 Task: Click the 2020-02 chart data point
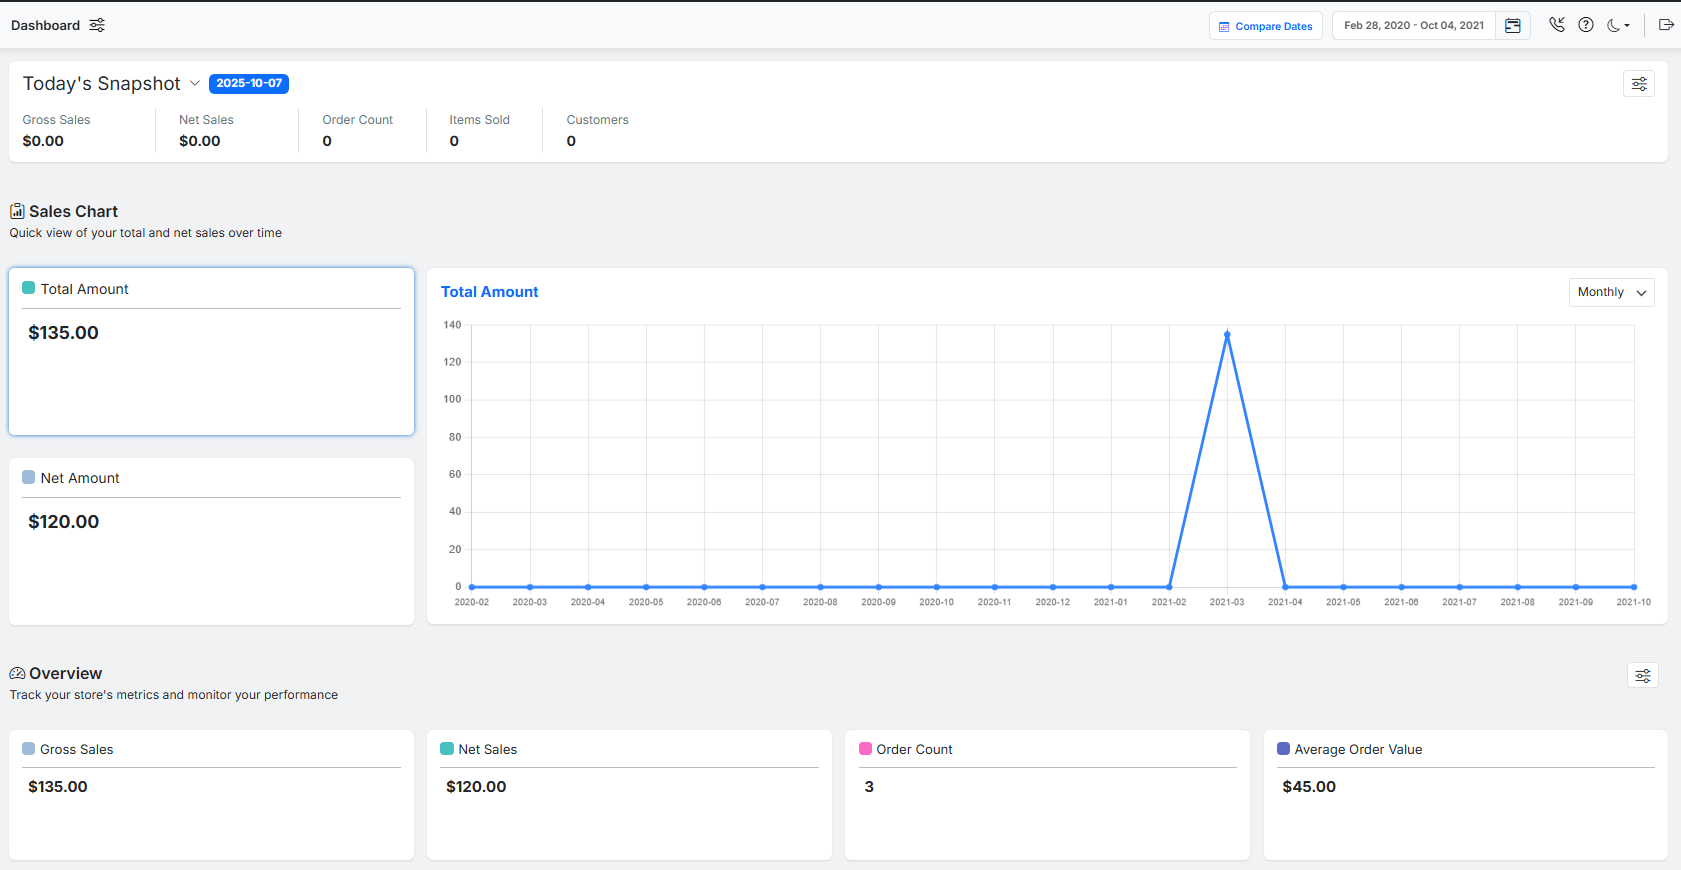[x=472, y=587]
